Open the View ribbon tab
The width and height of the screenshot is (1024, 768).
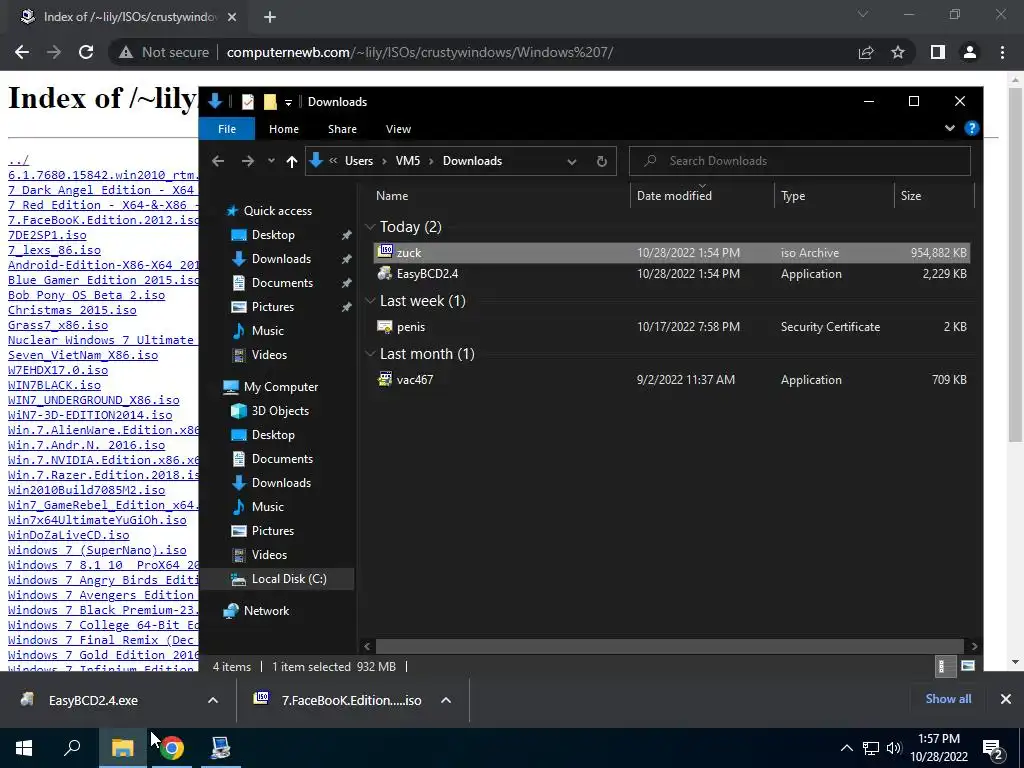pyautogui.click(x=398, y=129)
